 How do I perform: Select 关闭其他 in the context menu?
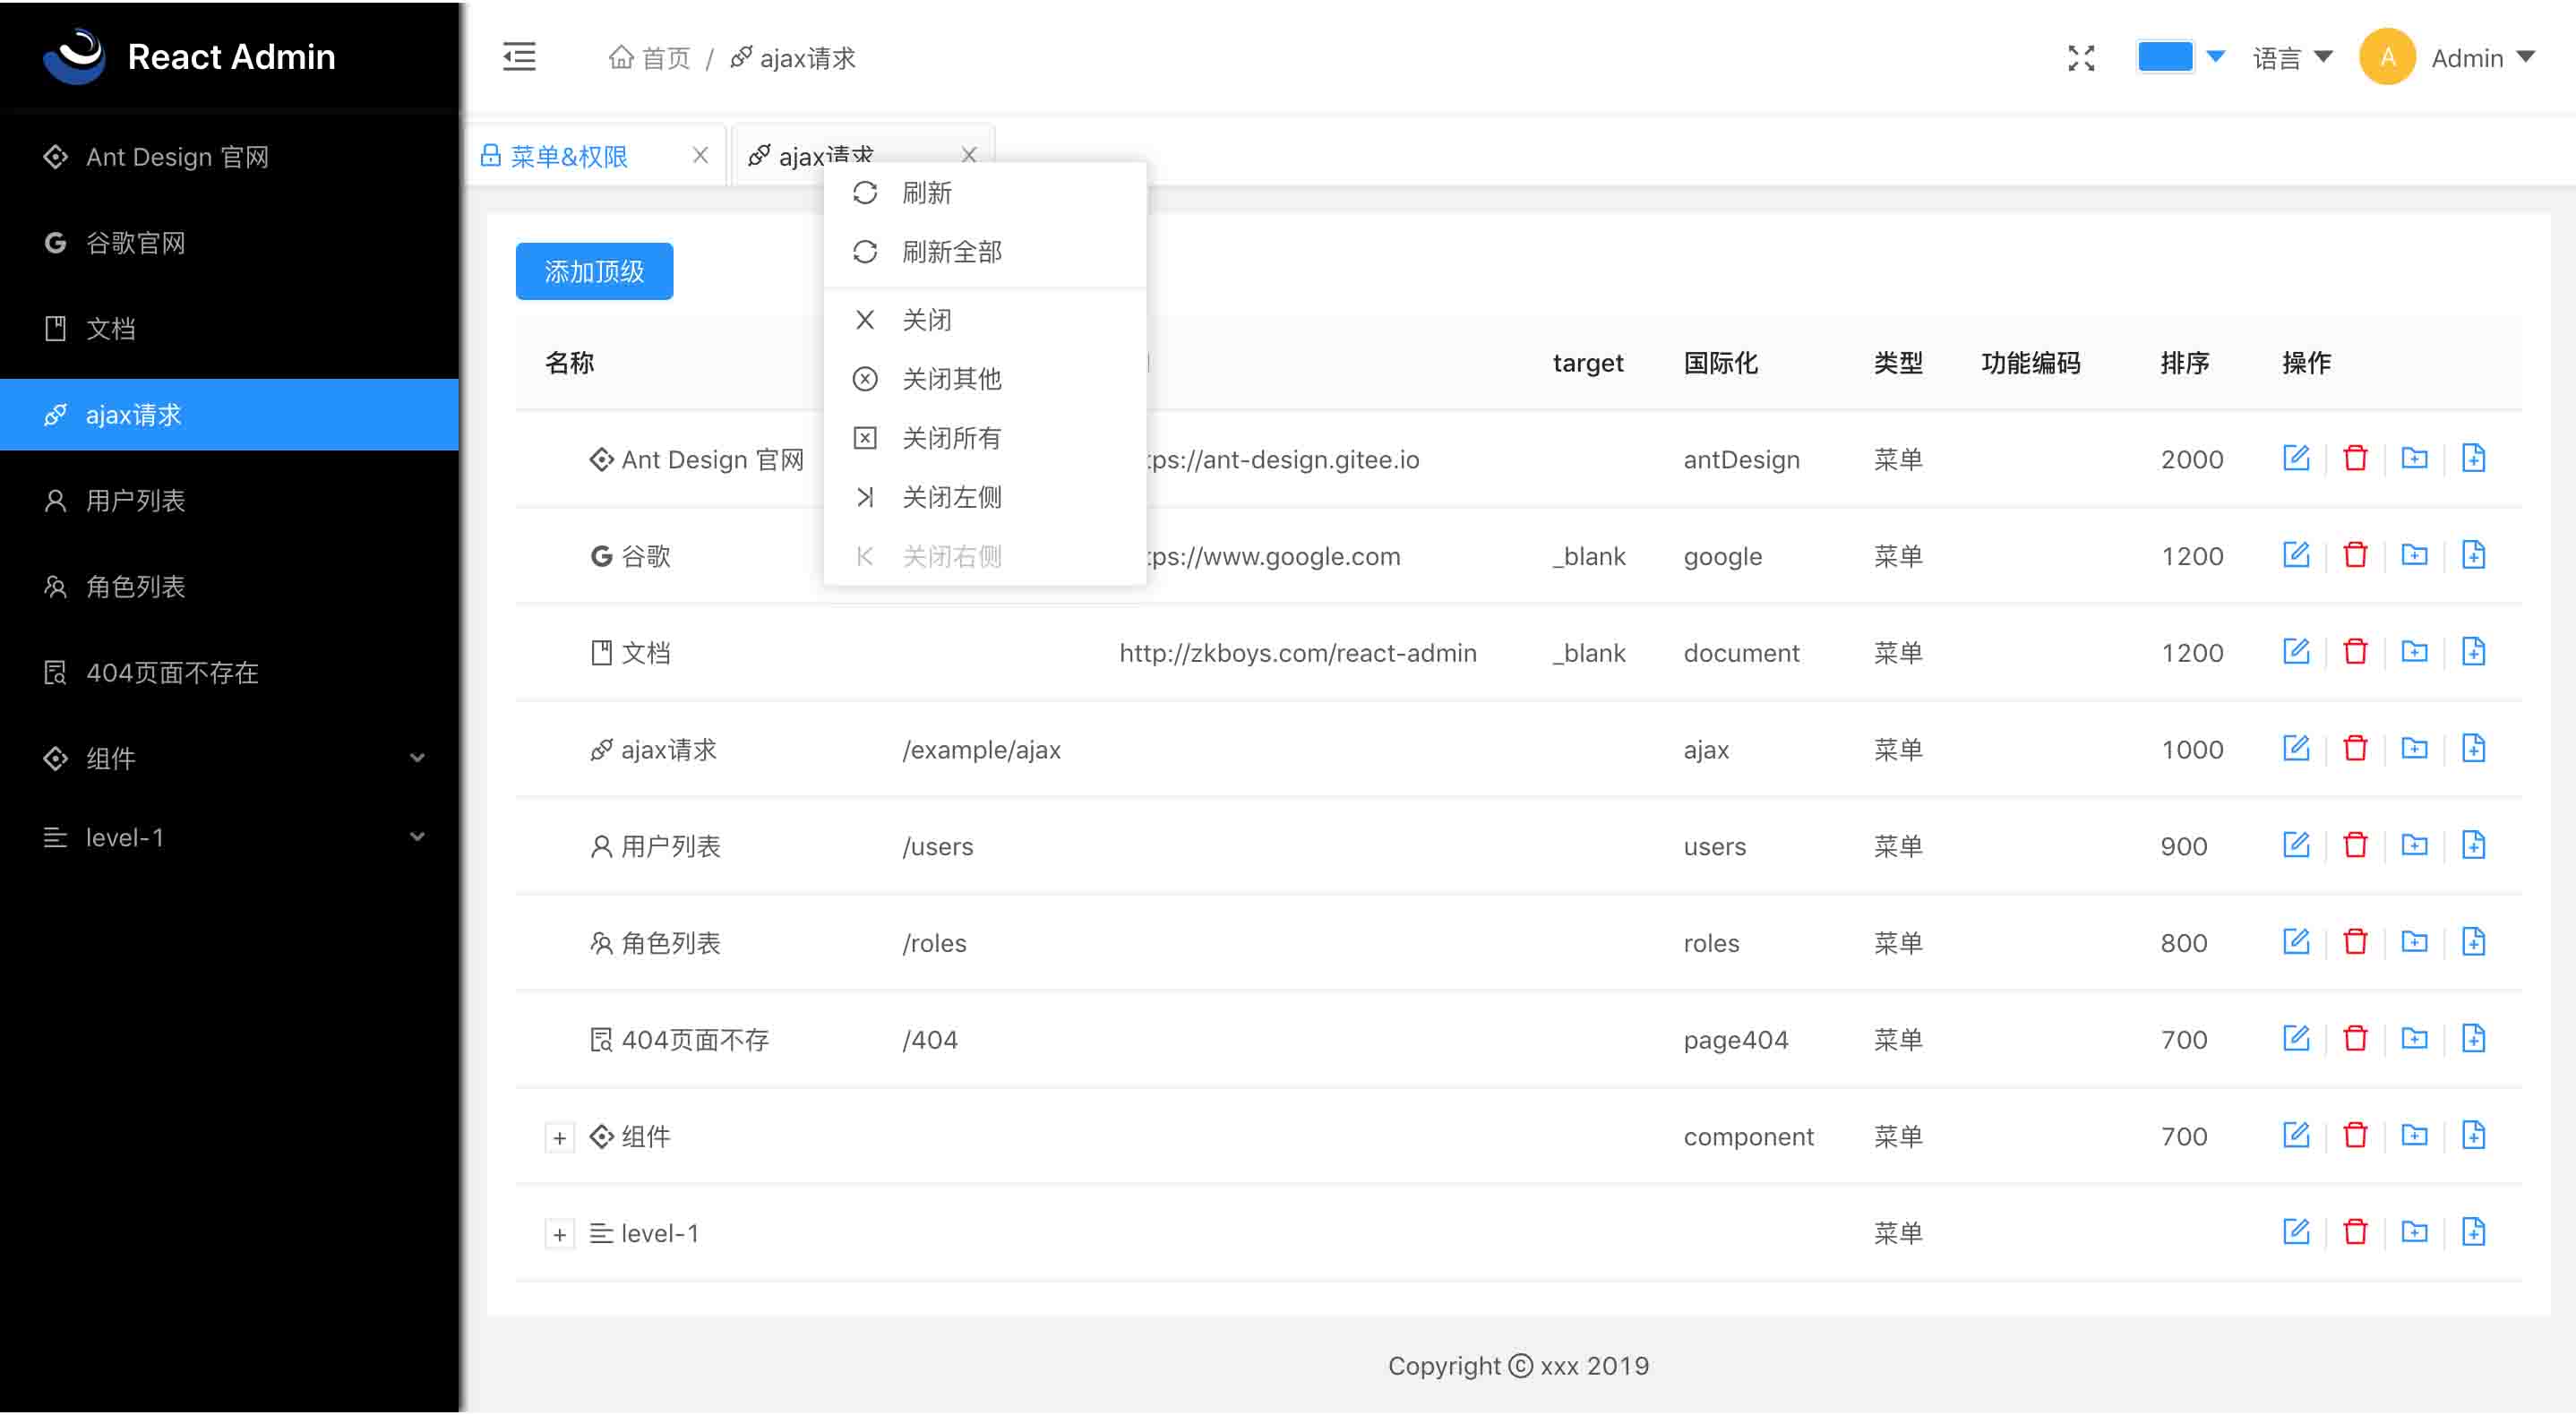[x=951, y=379]
